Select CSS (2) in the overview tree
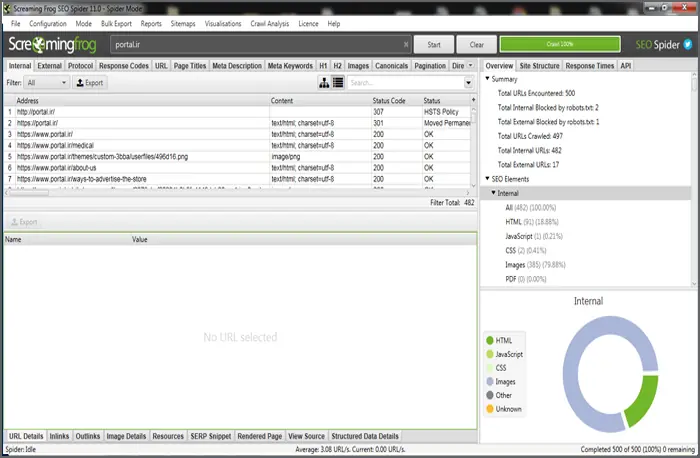This screenshot has width=700, height=458. (x=525, y=250)
